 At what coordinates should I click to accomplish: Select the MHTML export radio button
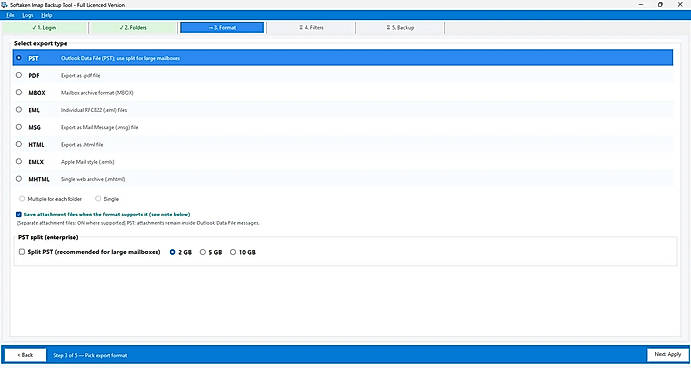coord(19,178)
